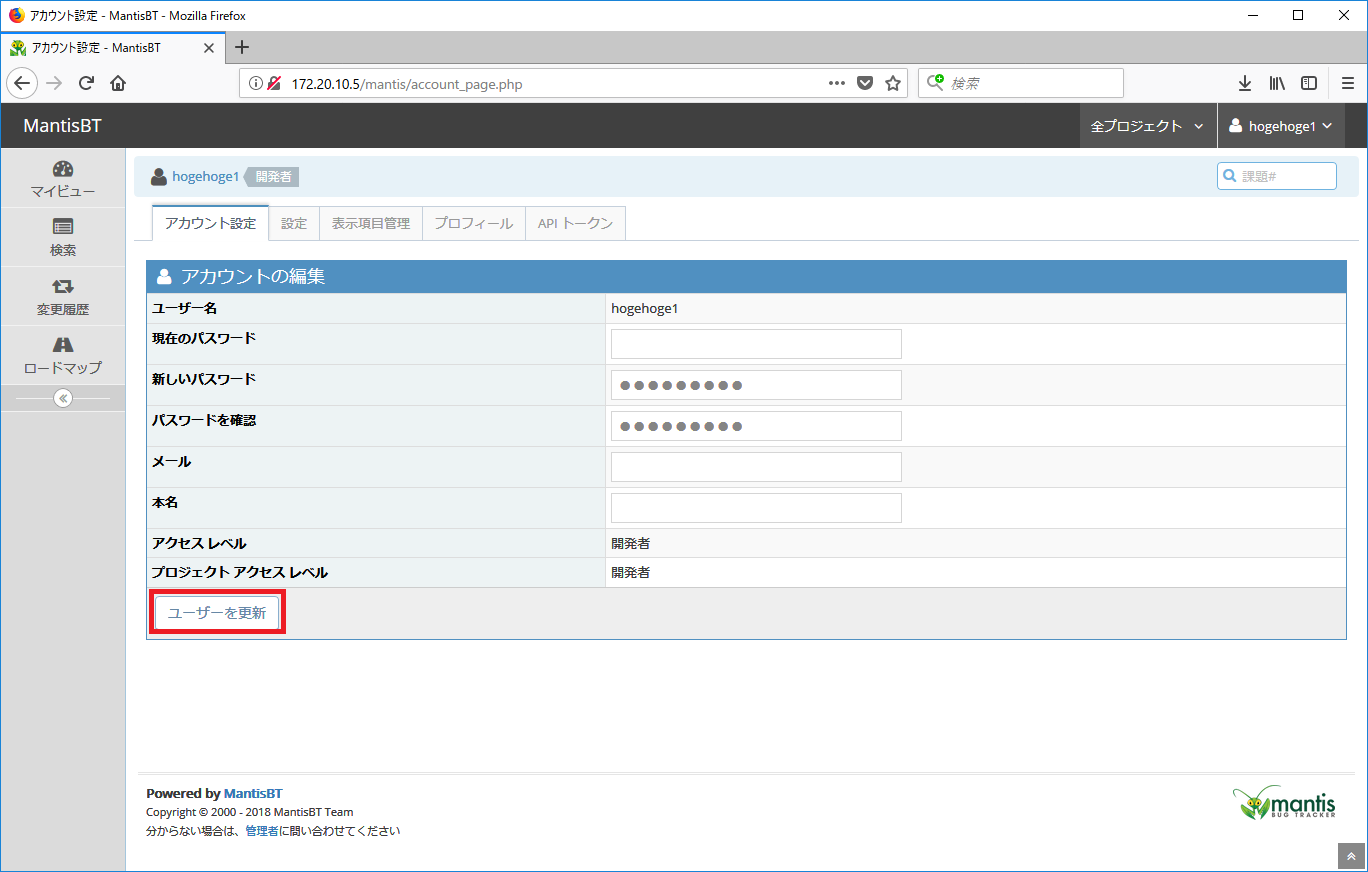Click the scroll-to-top arrow at bottom right
Viewport: 1368px width, 872px height.
[1350, 856]
